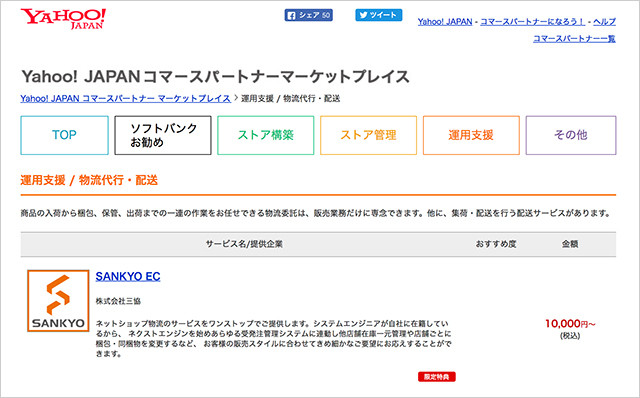640x398 pixels.
Task: Select the 運用支援 tab
Action: [471, 135]
